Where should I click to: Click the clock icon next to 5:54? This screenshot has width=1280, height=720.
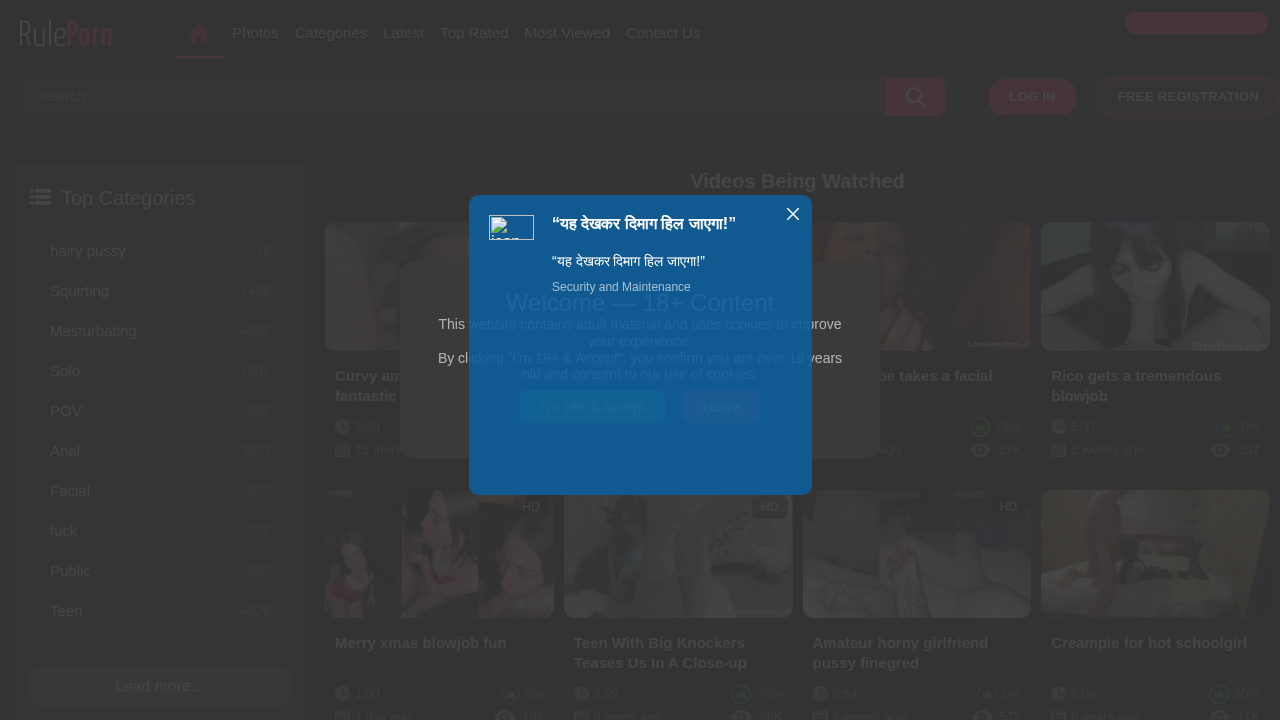(821, 694)
